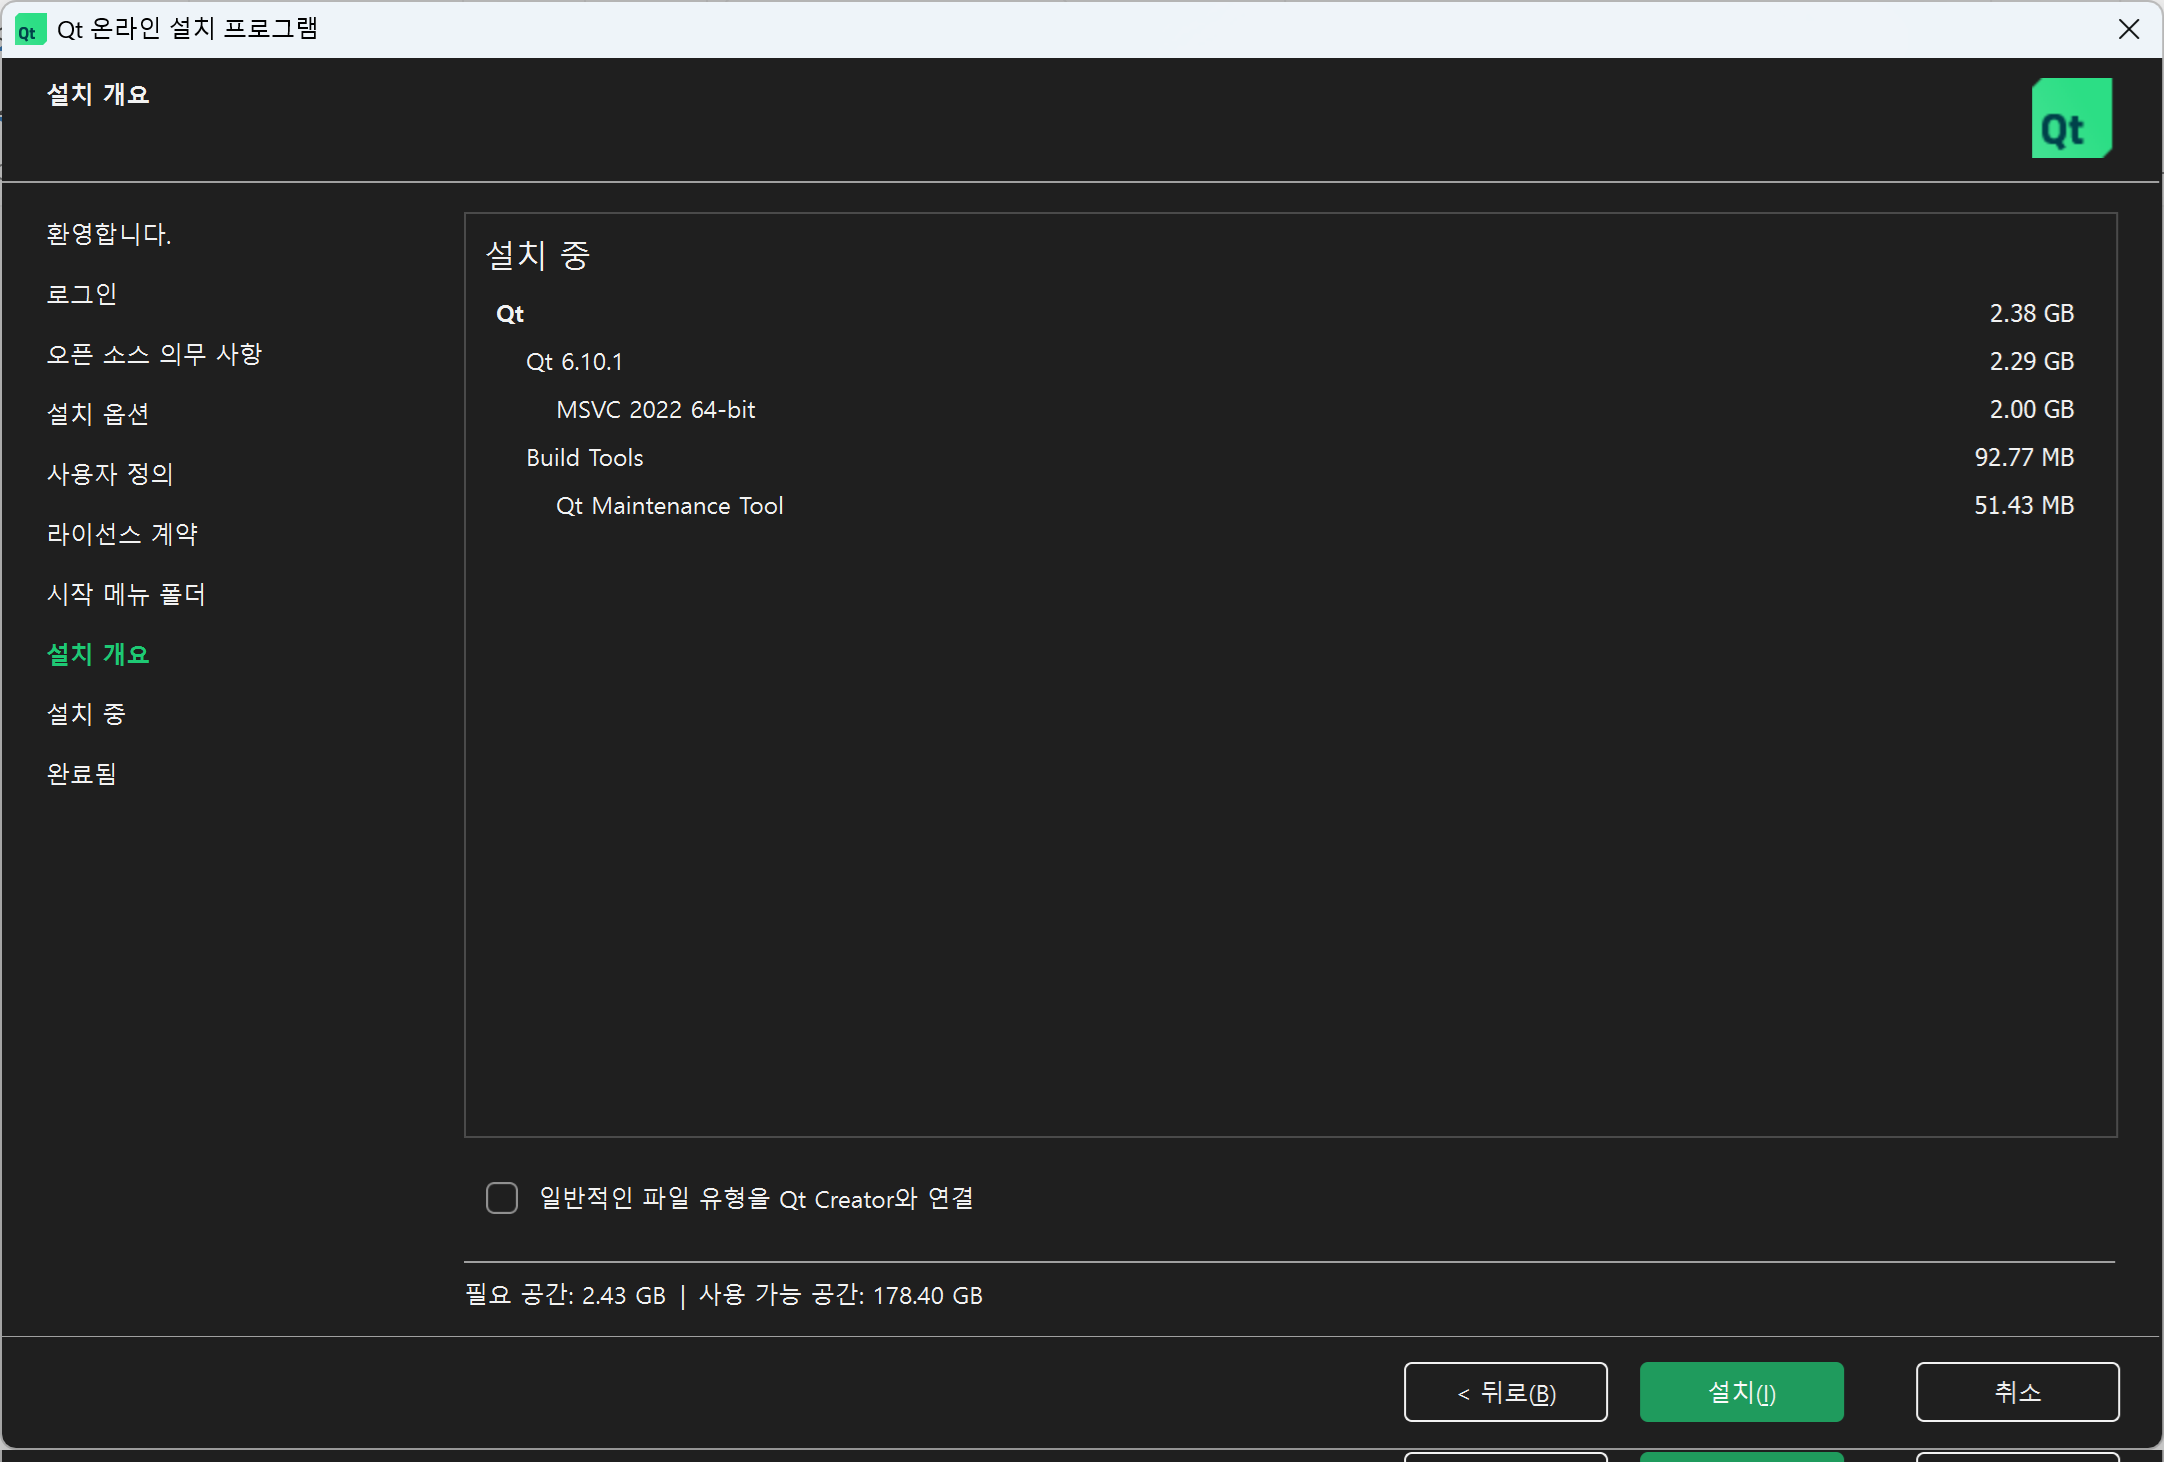
Task: Click the Qt icon in the title bar
Action: click(30, 29)
